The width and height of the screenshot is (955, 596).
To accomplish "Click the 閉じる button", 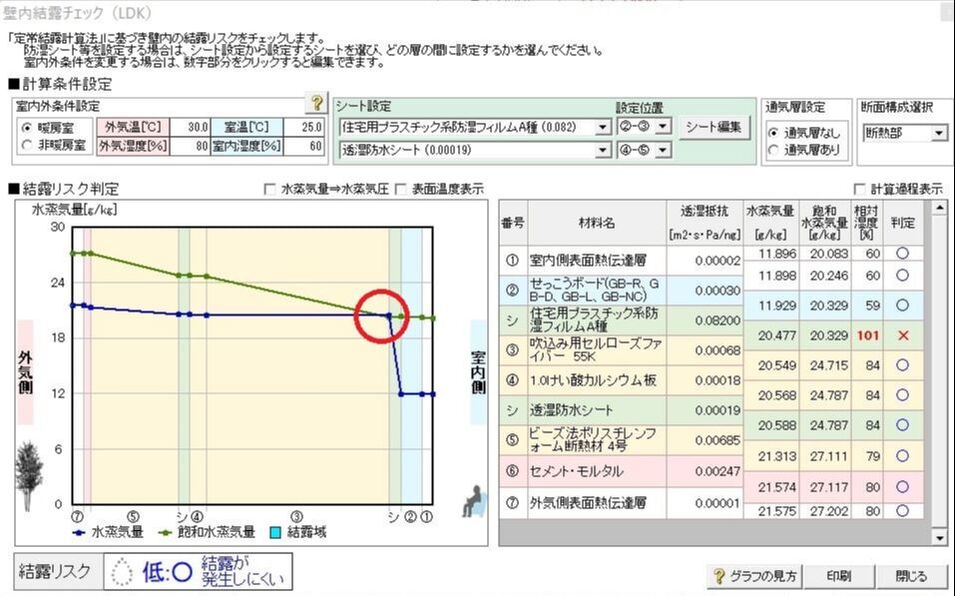I will 911,576.
